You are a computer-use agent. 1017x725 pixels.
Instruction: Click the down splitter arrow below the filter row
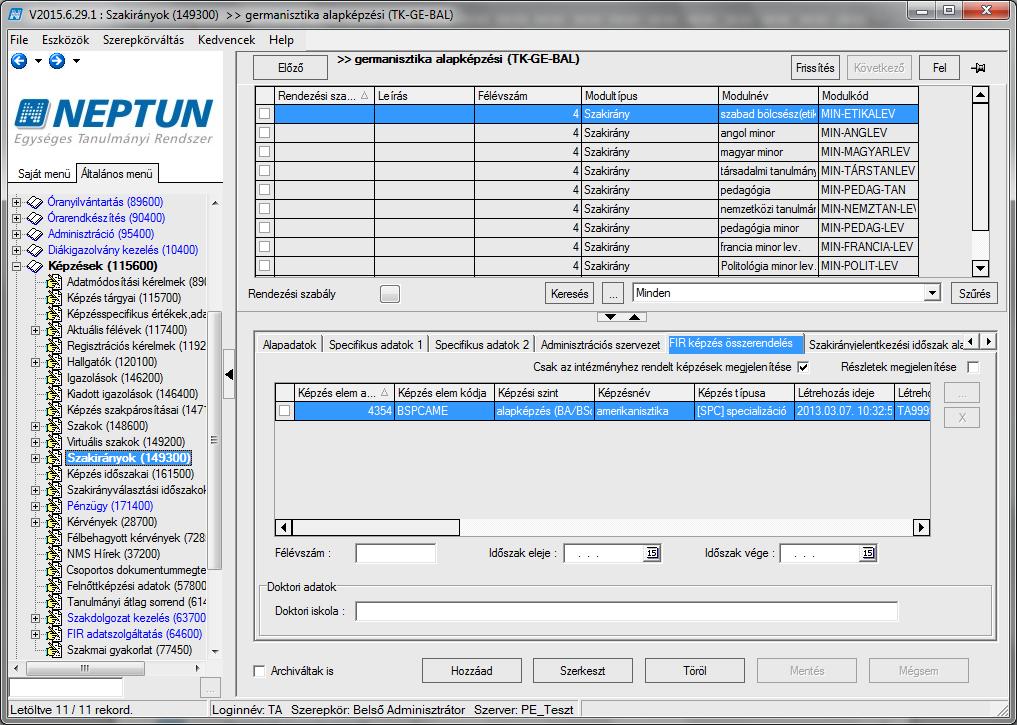pos(610,317)
